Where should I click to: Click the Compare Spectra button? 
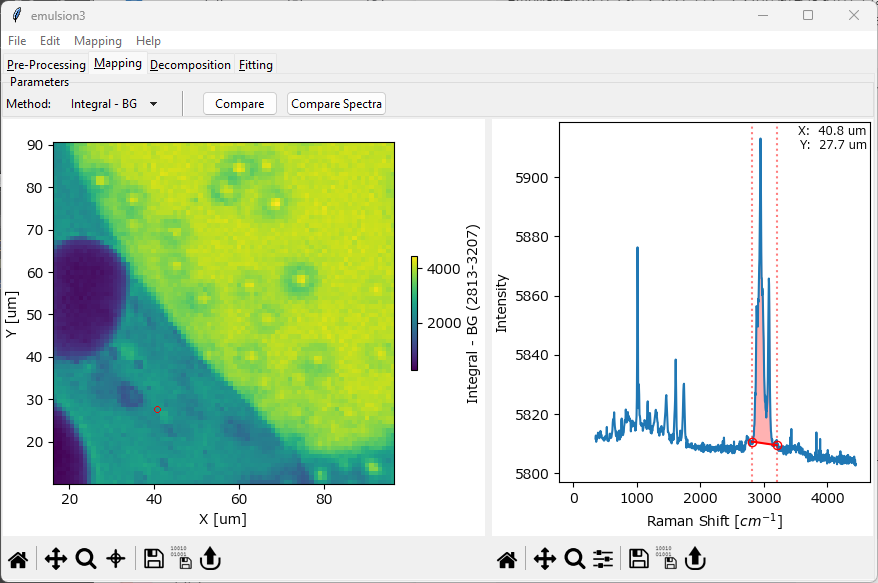point(336,104)
